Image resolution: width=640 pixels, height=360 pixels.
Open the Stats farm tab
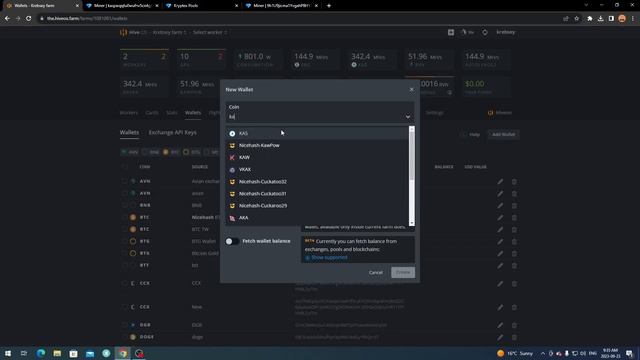point(172,113)
